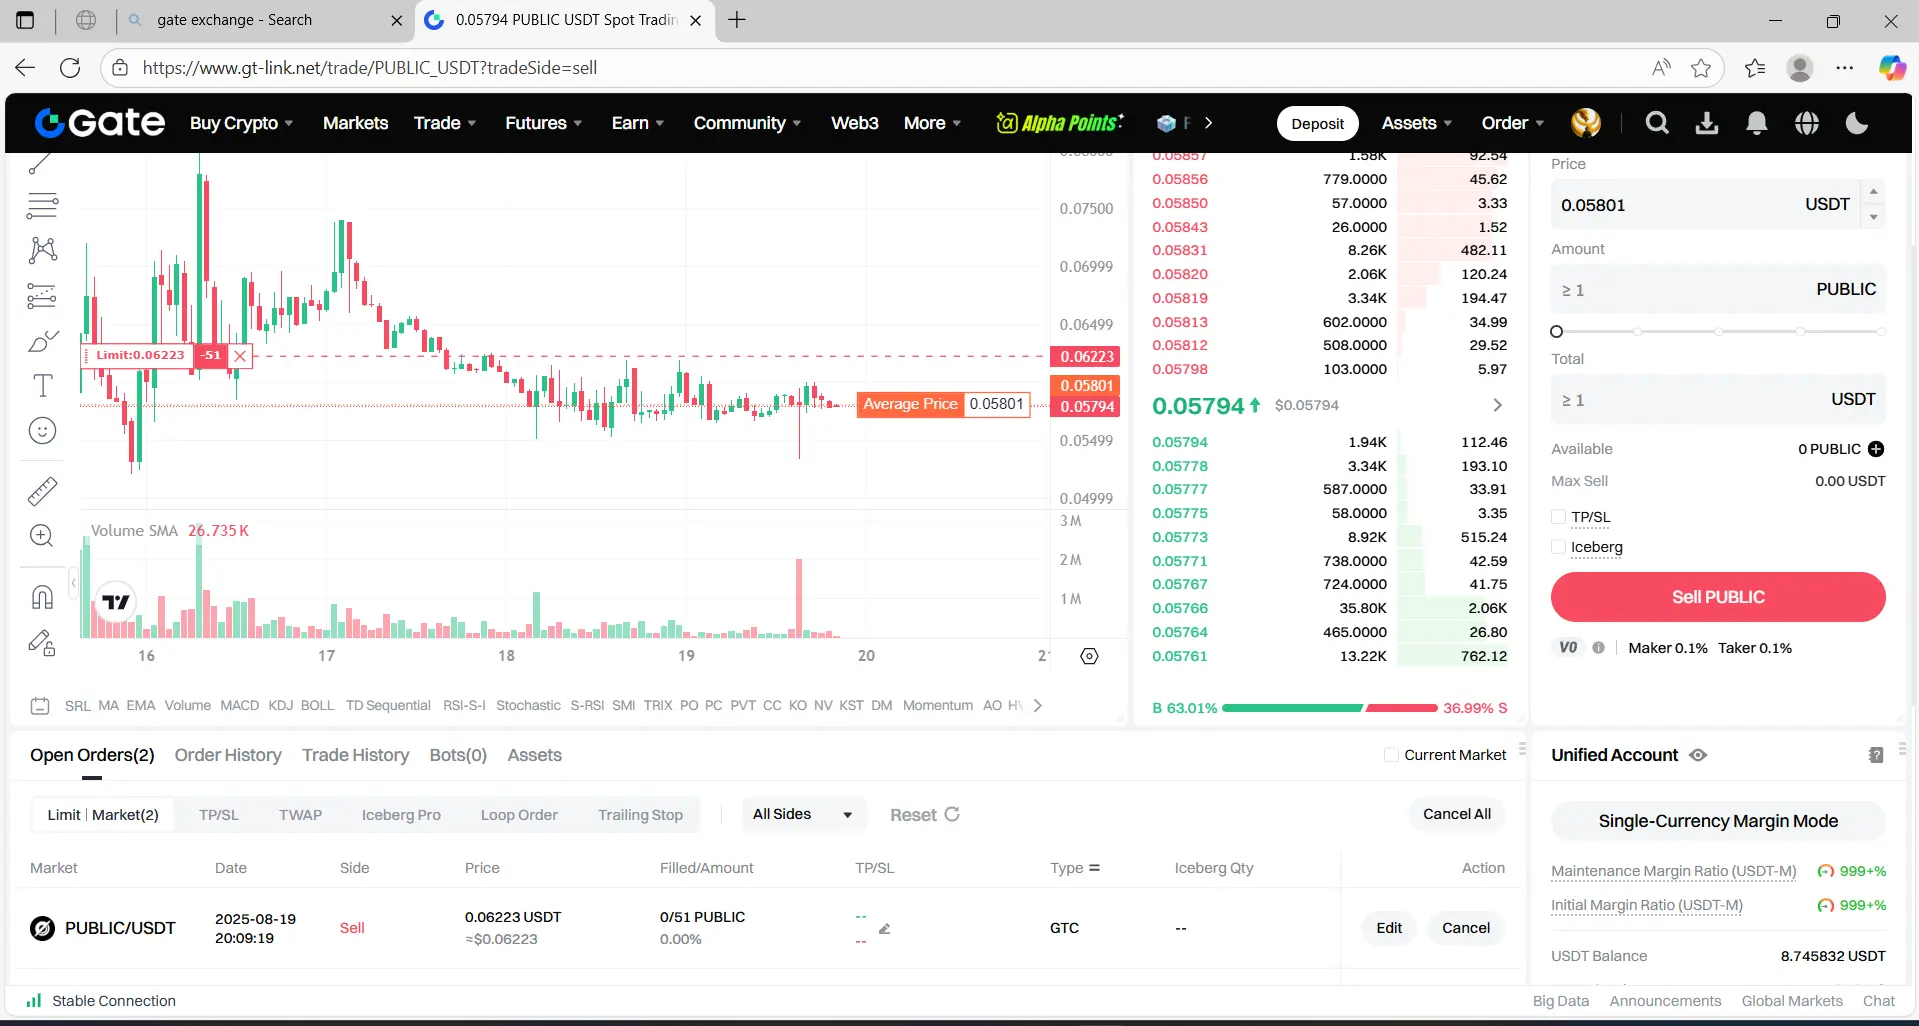Screen dimensions: 1919x1026
Task: Cancel the limit order line on chart
Action: (240, 355)
